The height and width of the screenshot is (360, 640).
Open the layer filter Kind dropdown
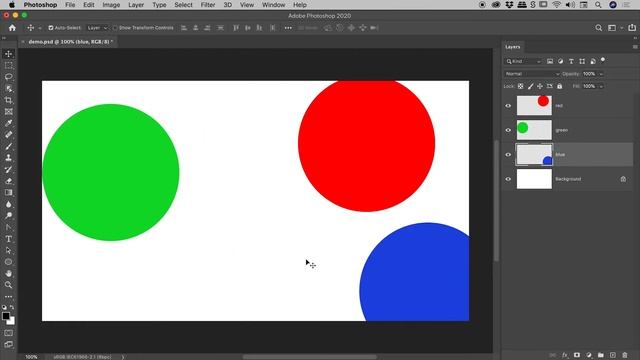523,61
